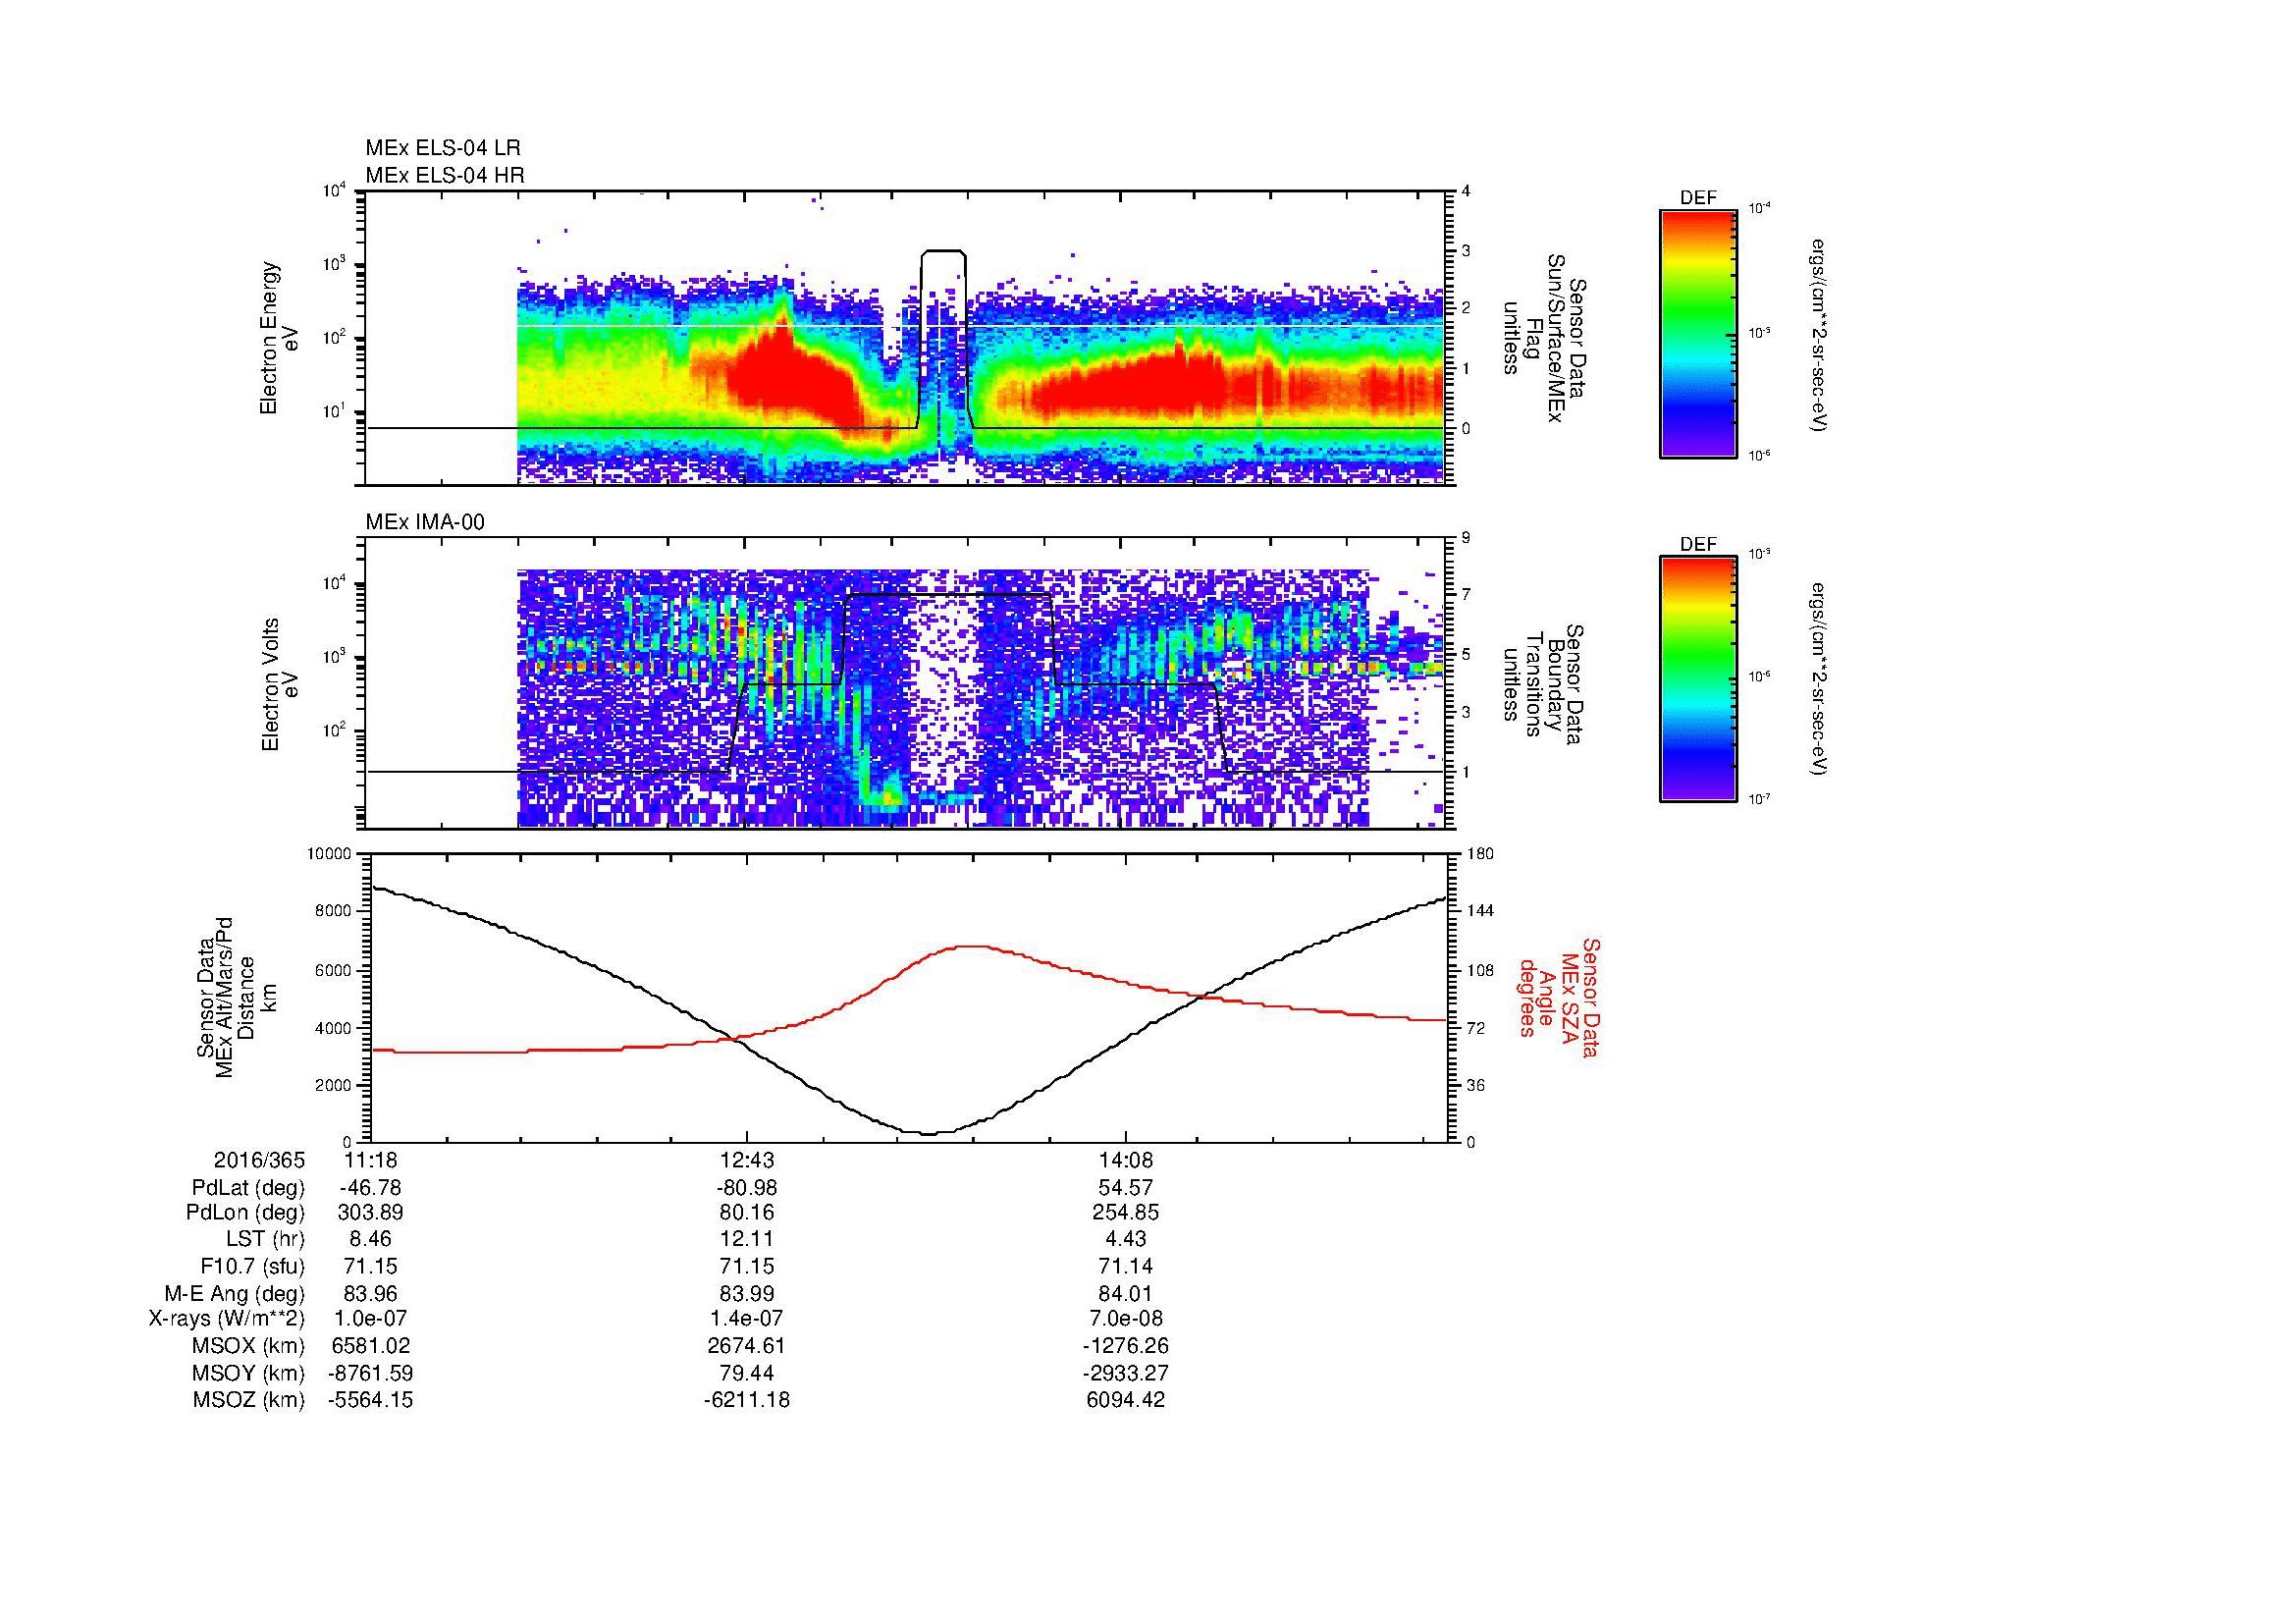Click the PdLat value '-80.98'
Viewport: 2296px width, 1623px height.
[x=746, y=1188]
